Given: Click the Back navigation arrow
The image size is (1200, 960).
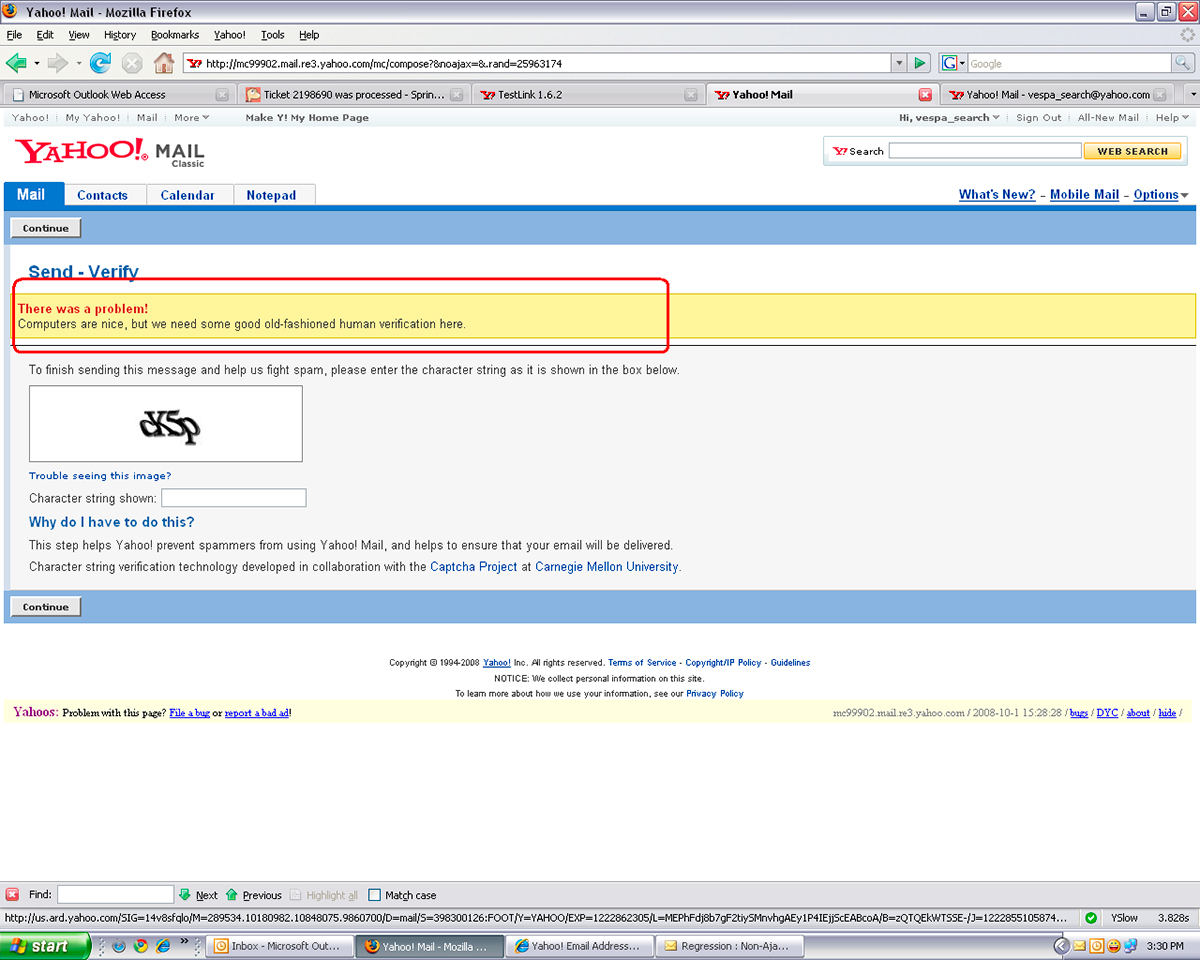Looking at the screenshot, I should click(18, 62).
